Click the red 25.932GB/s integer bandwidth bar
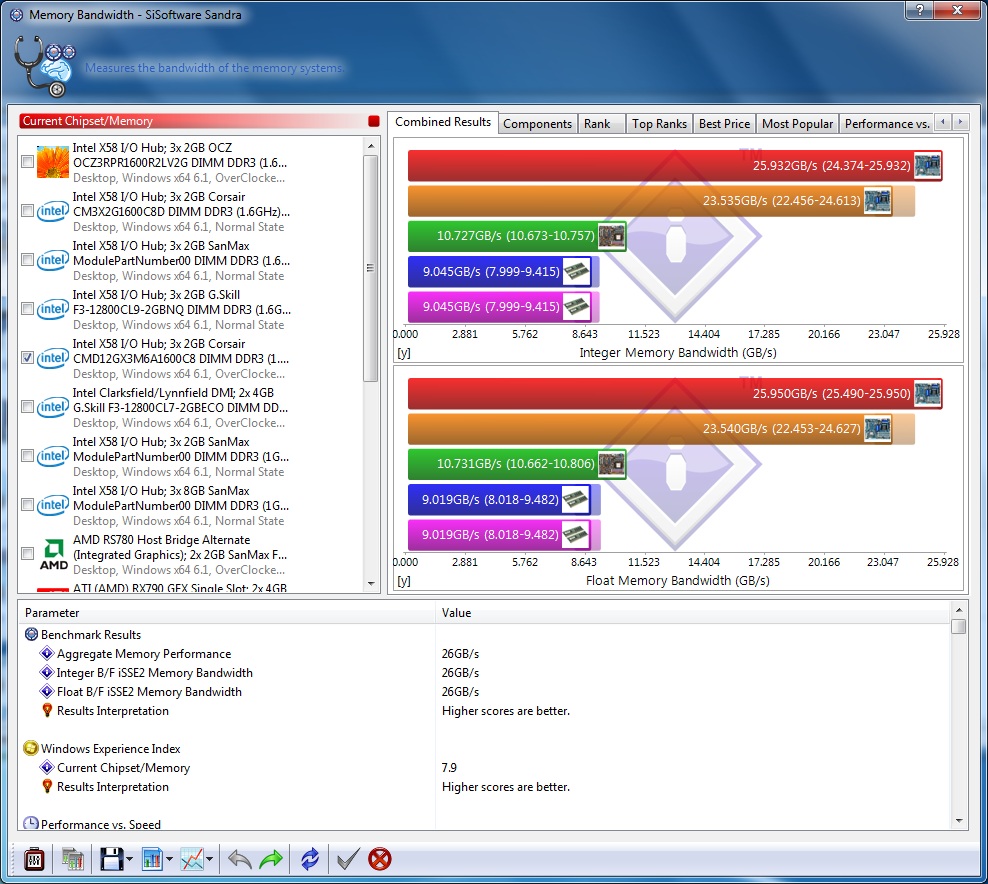Screen dimensions: 988x884 675,166
